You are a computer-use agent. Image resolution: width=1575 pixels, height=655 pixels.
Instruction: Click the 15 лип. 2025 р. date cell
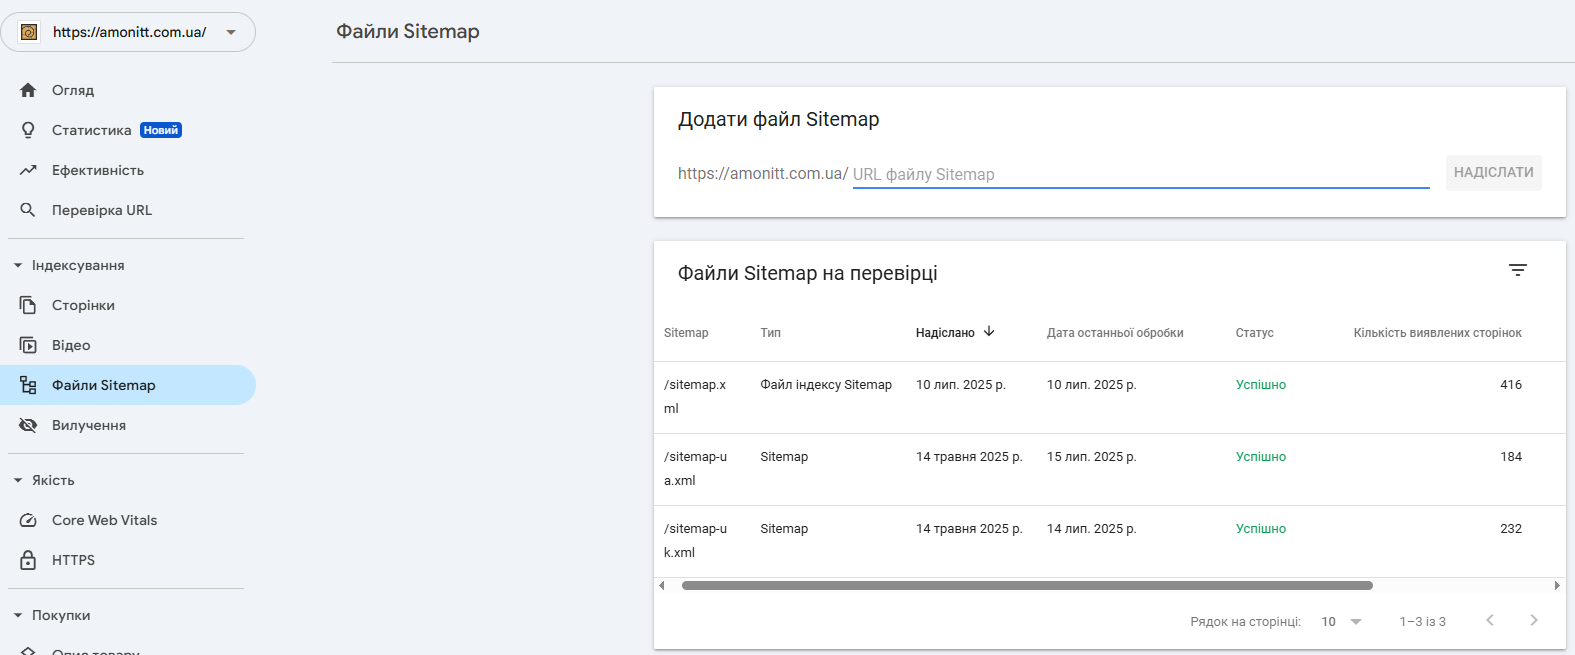(x=1092, y=457)
